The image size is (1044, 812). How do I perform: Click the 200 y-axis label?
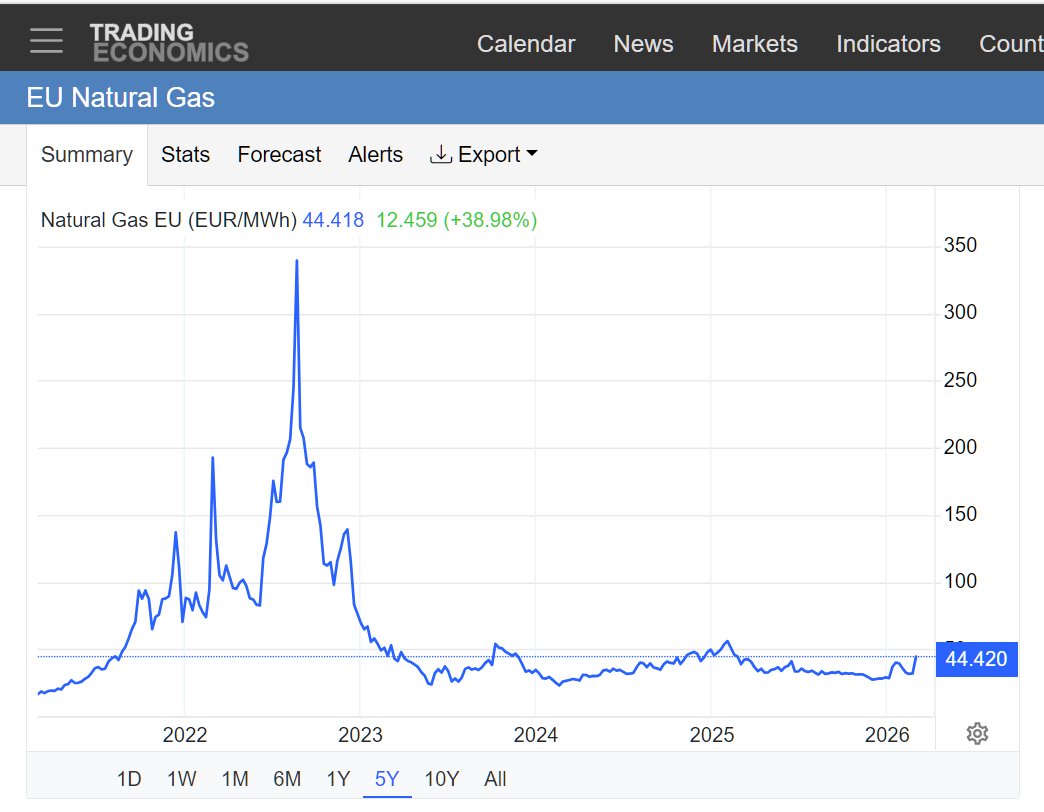(960, 447)
